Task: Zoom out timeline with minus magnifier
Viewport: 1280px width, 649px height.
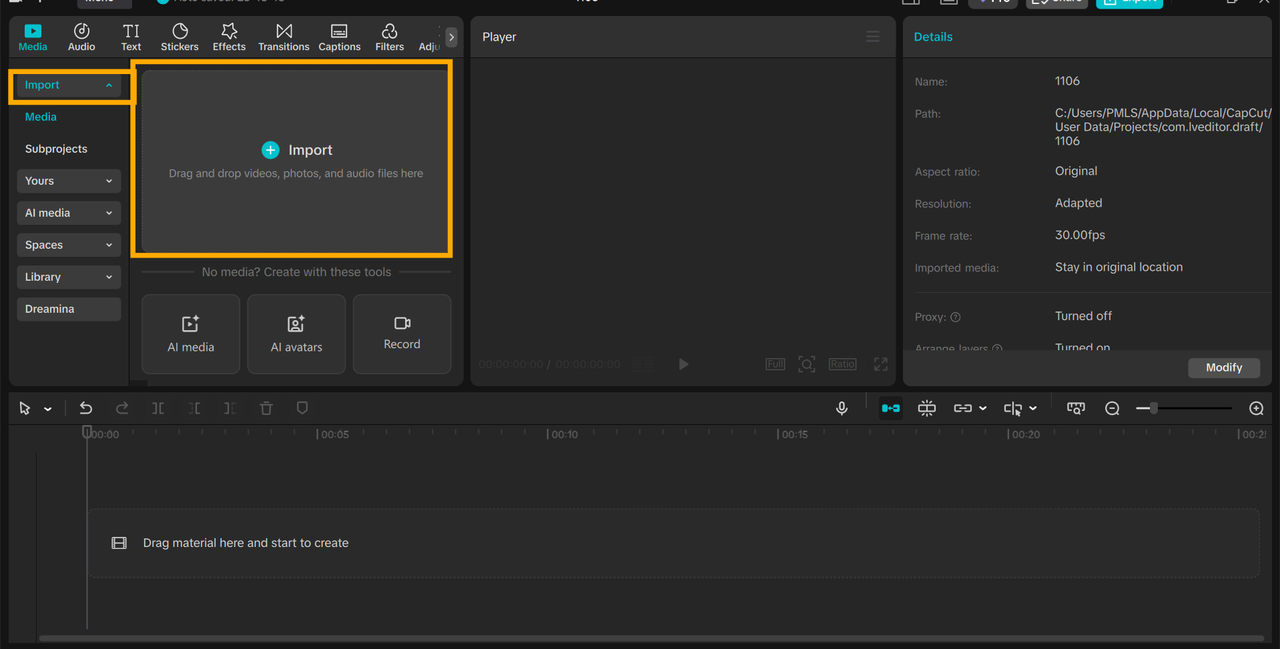Action: tap(1112, 408)
